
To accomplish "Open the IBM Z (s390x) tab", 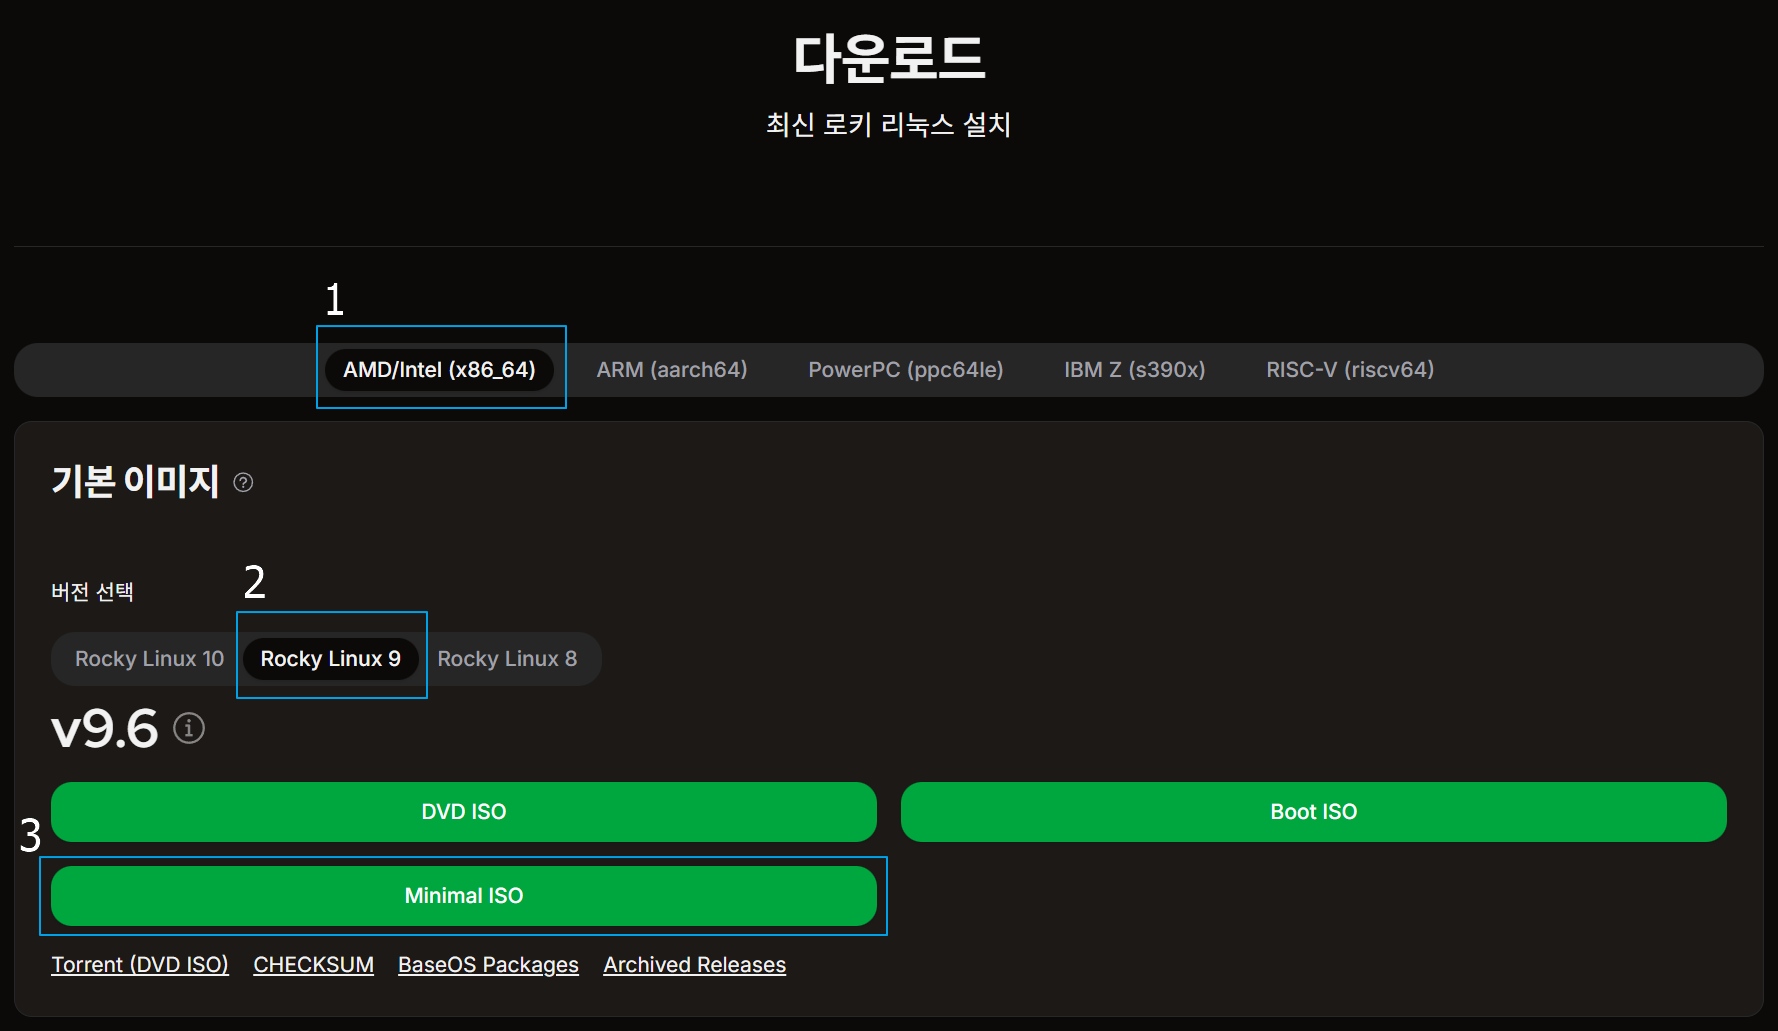I will 1135,370.
